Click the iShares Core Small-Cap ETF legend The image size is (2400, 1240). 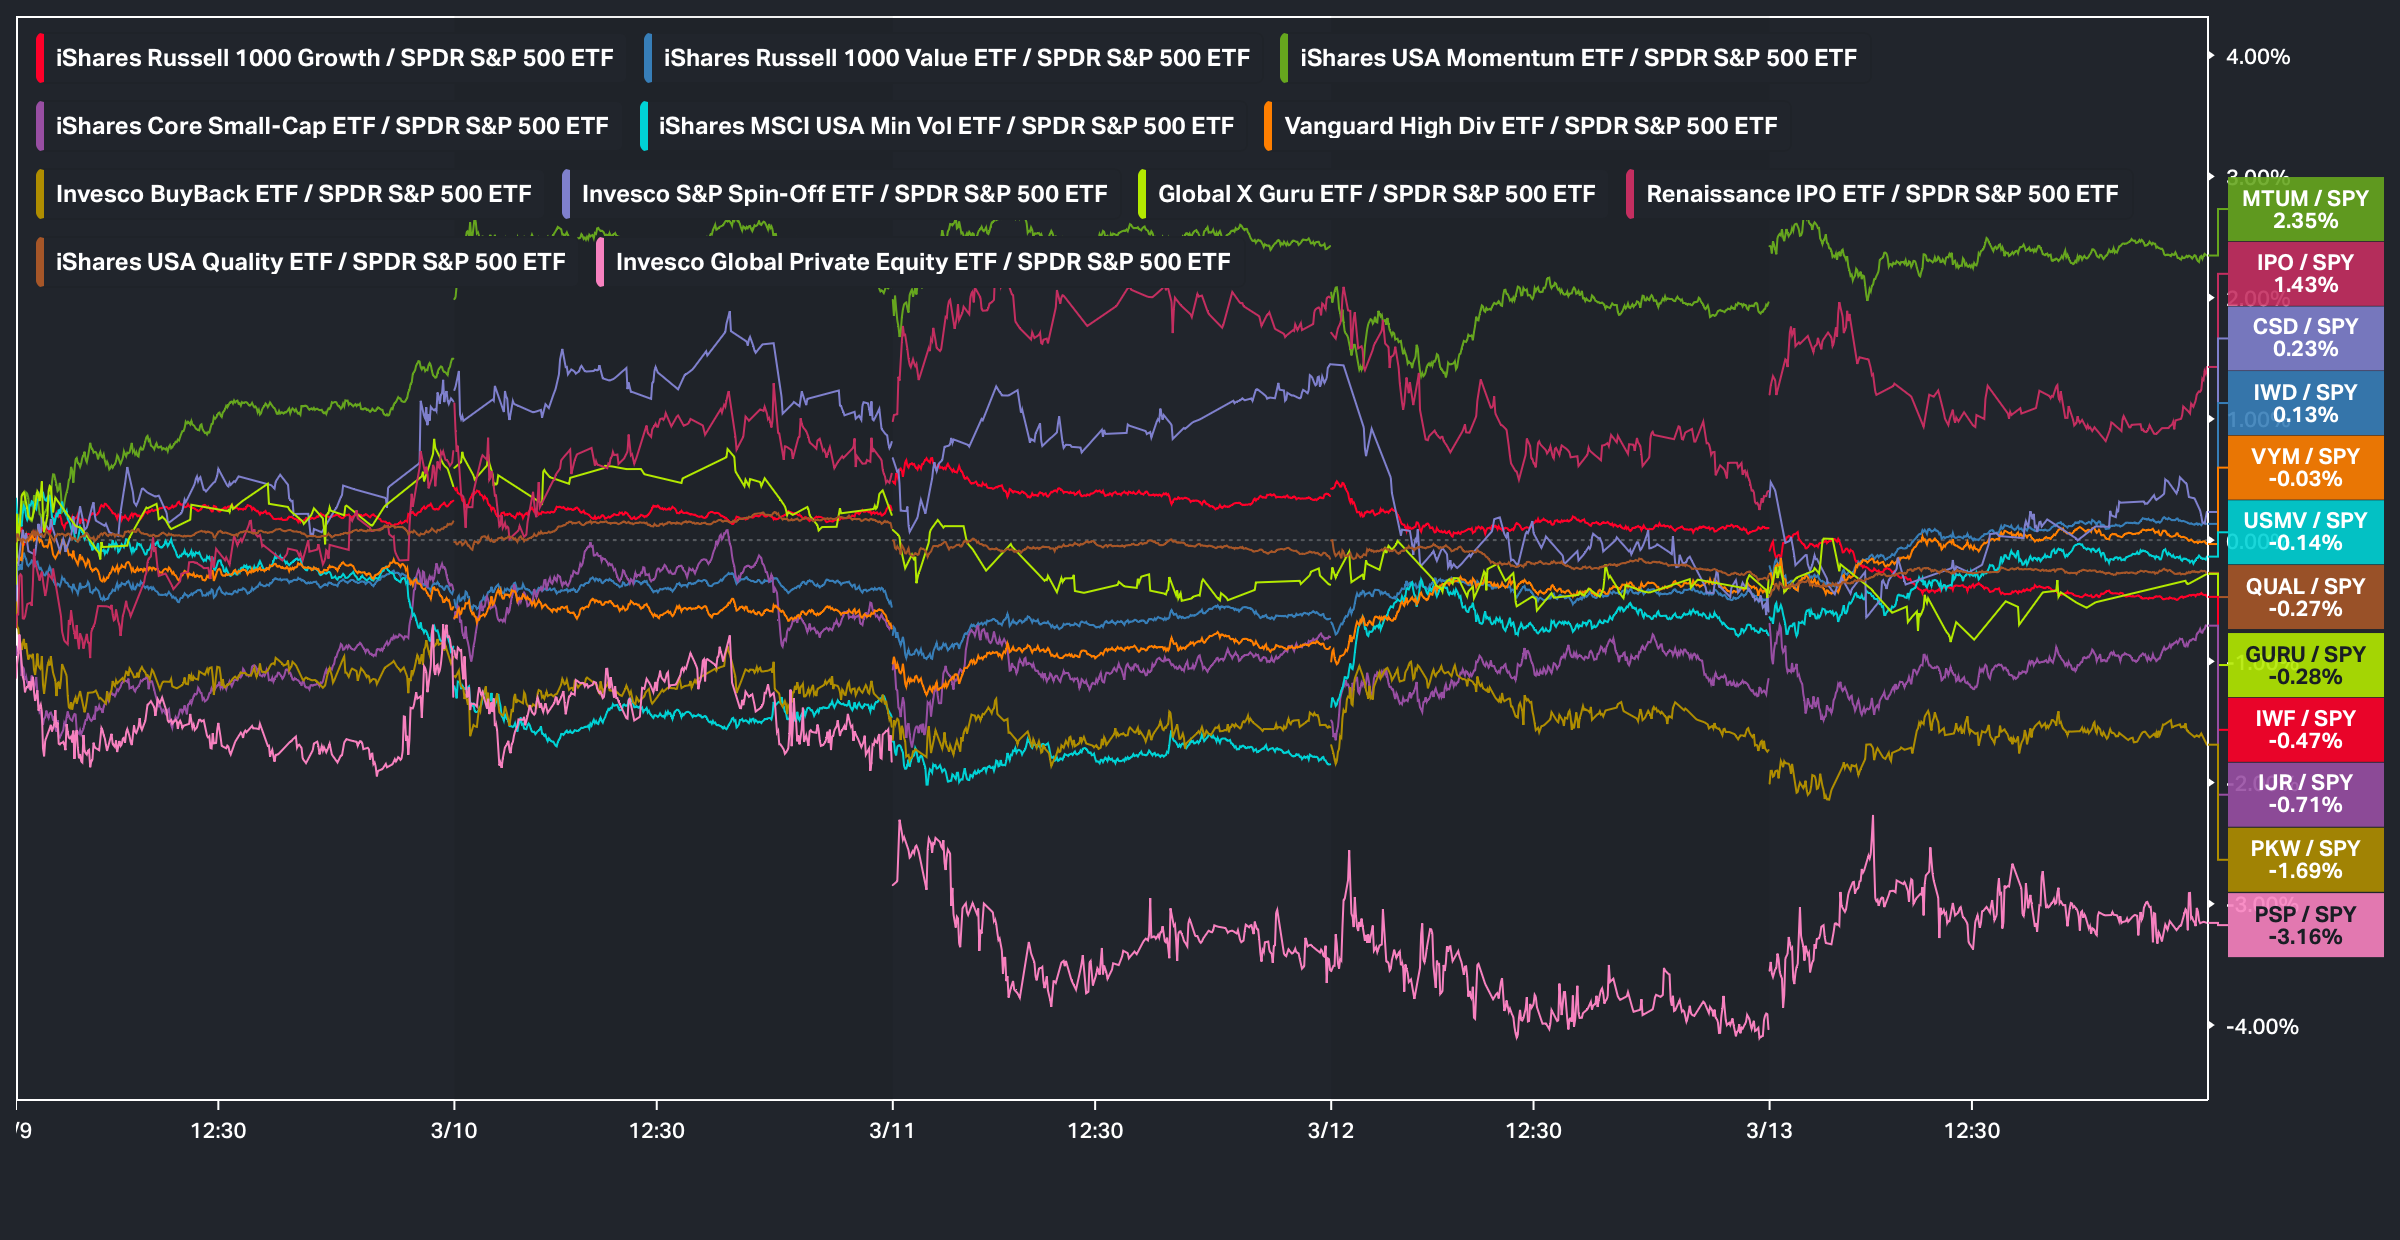pyautogui.click(x=331, y=126)
